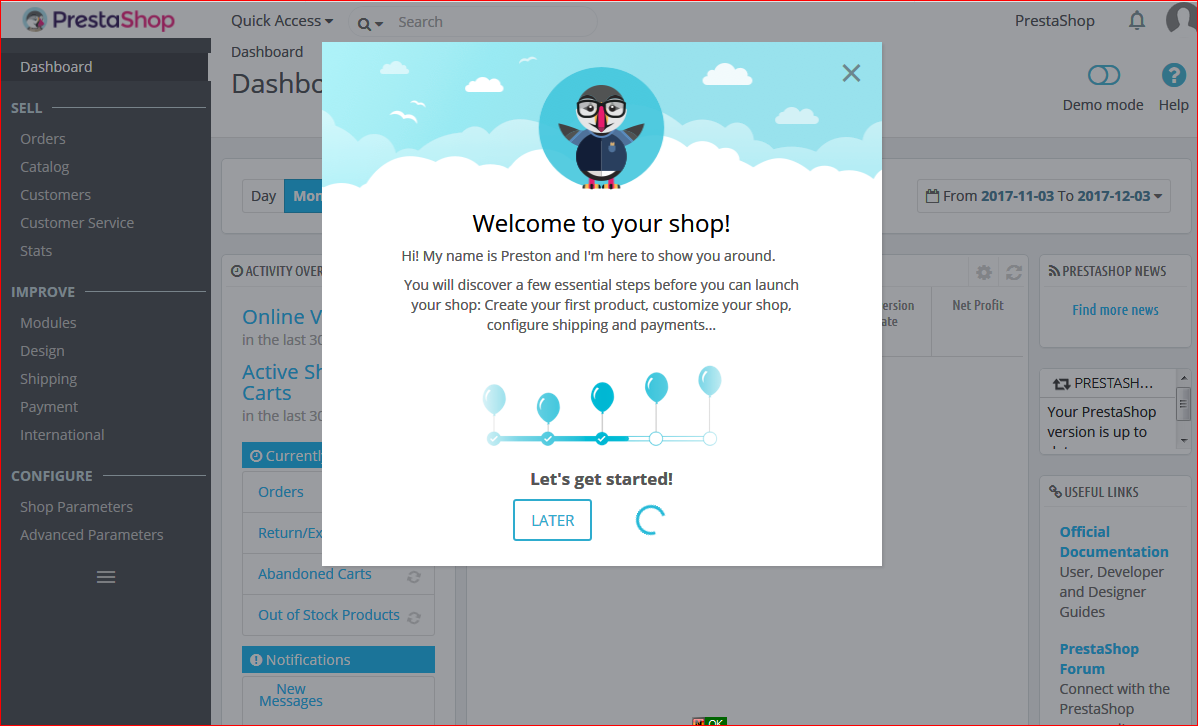Open Shipping in the sidebar

(48, 379)
